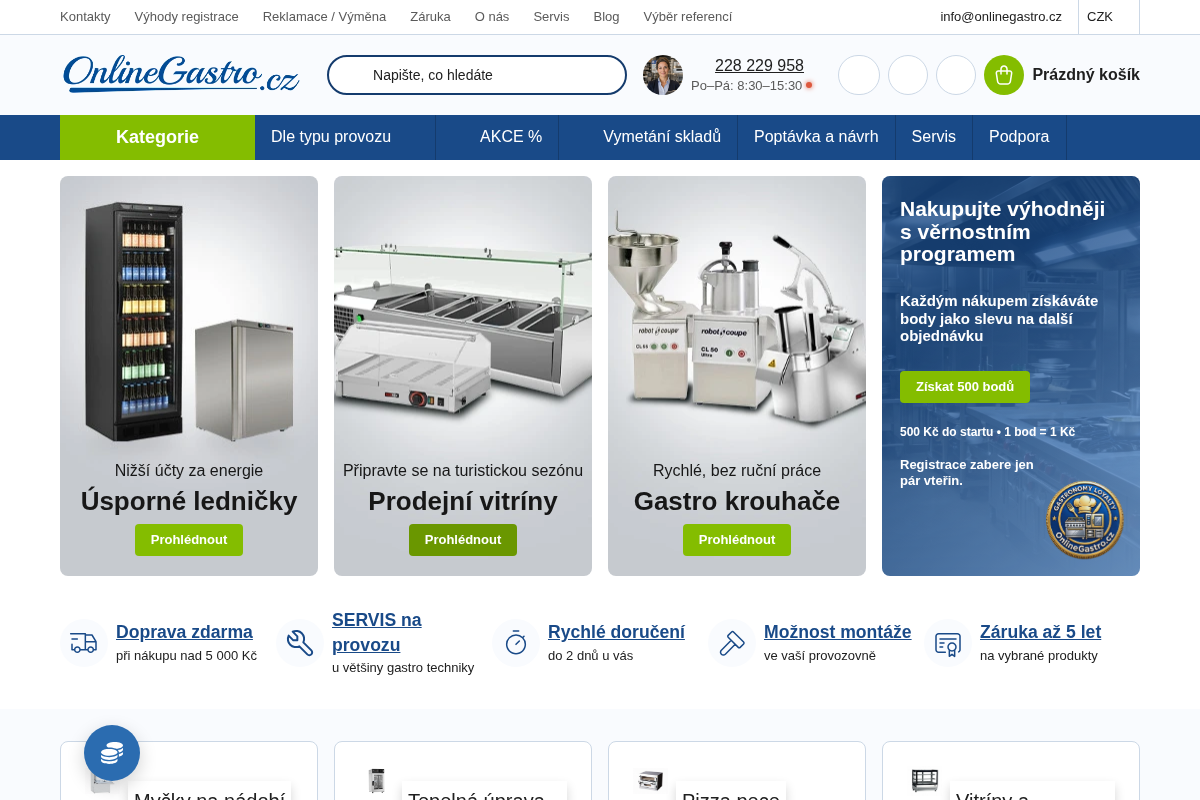Viewport: 1200px width, 800px height.
Task: Click Prohlédnout under Úsporné ledničky
Action: [189, 540]
